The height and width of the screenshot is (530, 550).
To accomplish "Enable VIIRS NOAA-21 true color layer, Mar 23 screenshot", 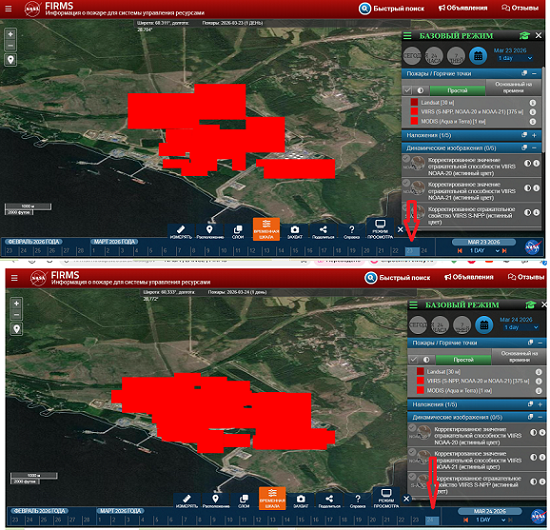I will (x=406, y=183).
